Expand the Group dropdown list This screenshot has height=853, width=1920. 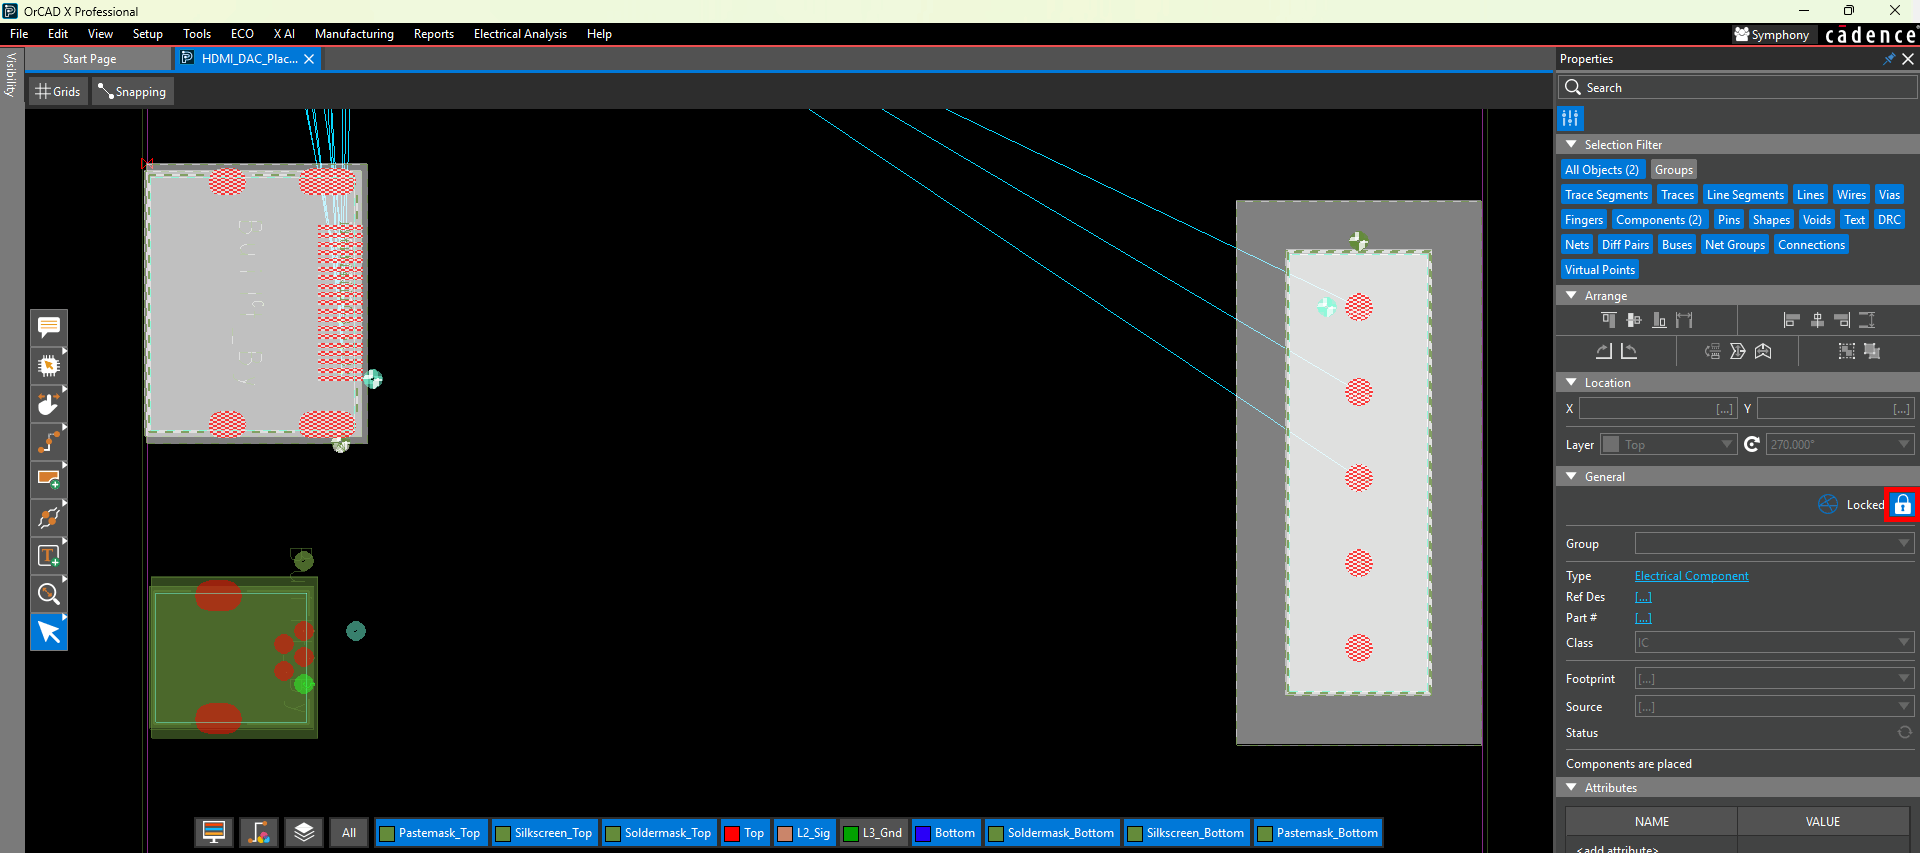1903,543
